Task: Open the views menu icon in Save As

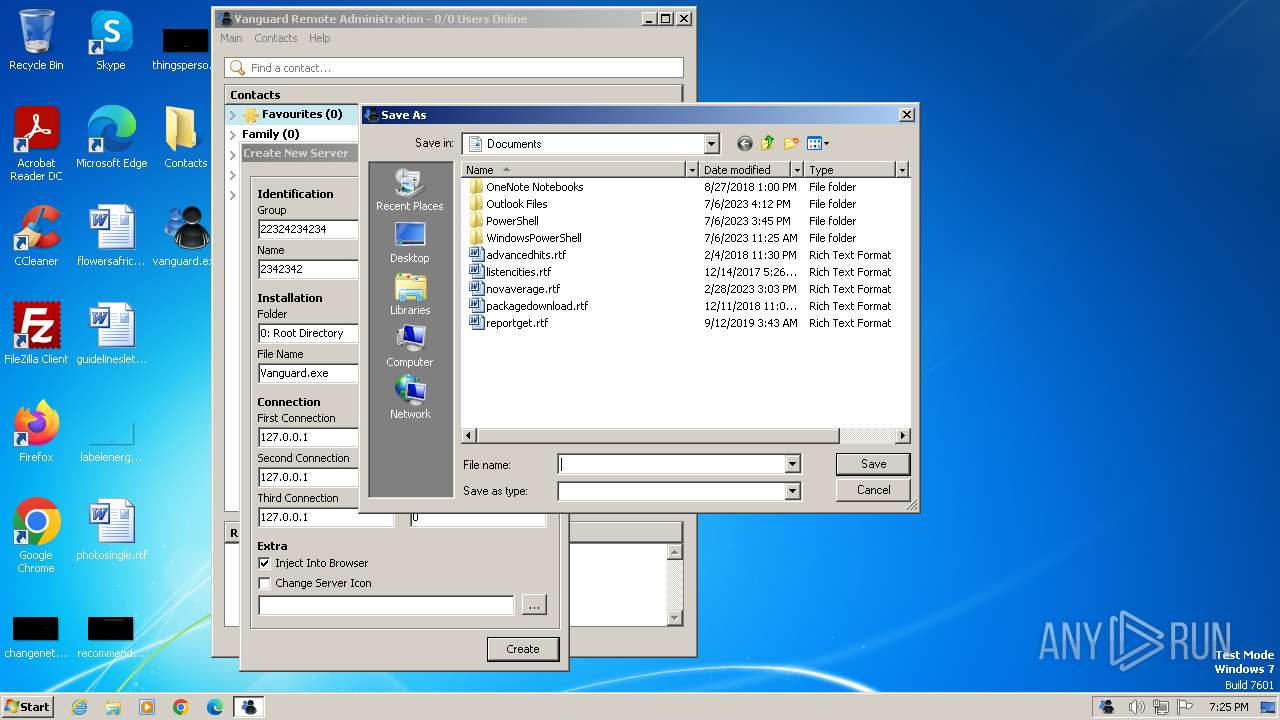Action: pos(818,144)
